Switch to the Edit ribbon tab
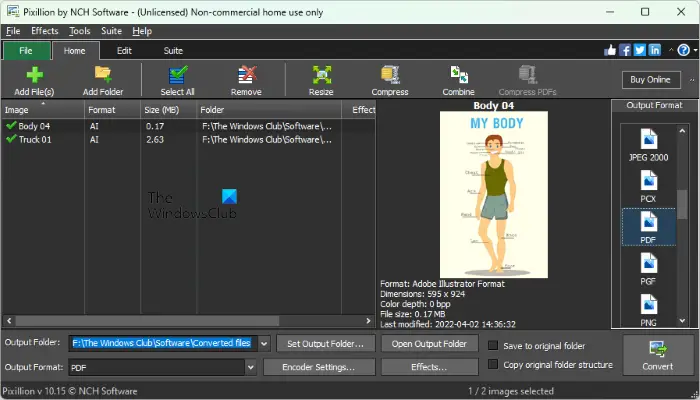 click(x=124, y=51)
